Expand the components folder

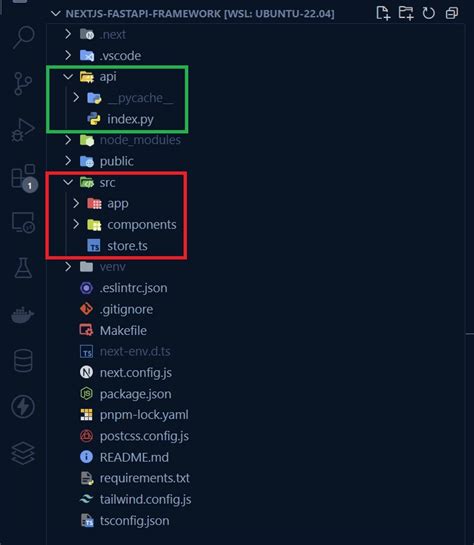[76, 224]
